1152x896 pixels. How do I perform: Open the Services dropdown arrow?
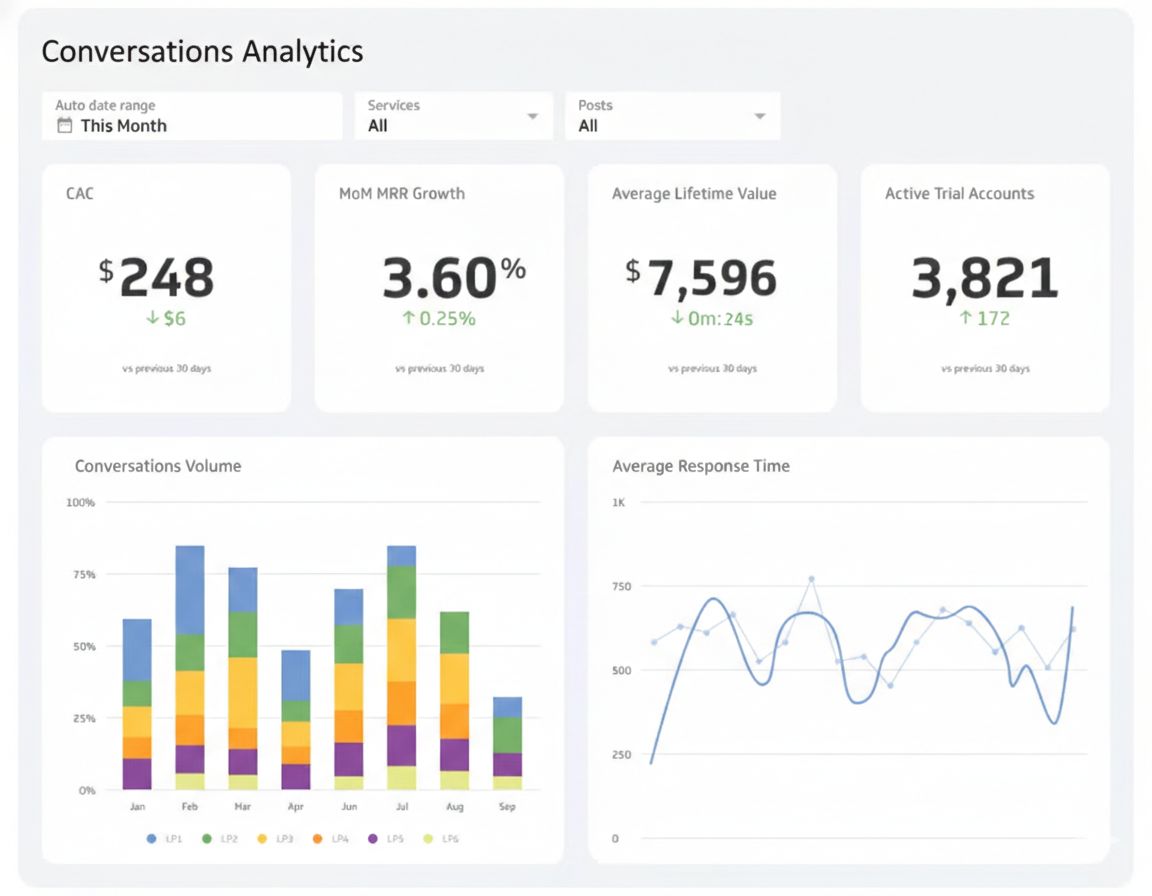coord(533,117)
